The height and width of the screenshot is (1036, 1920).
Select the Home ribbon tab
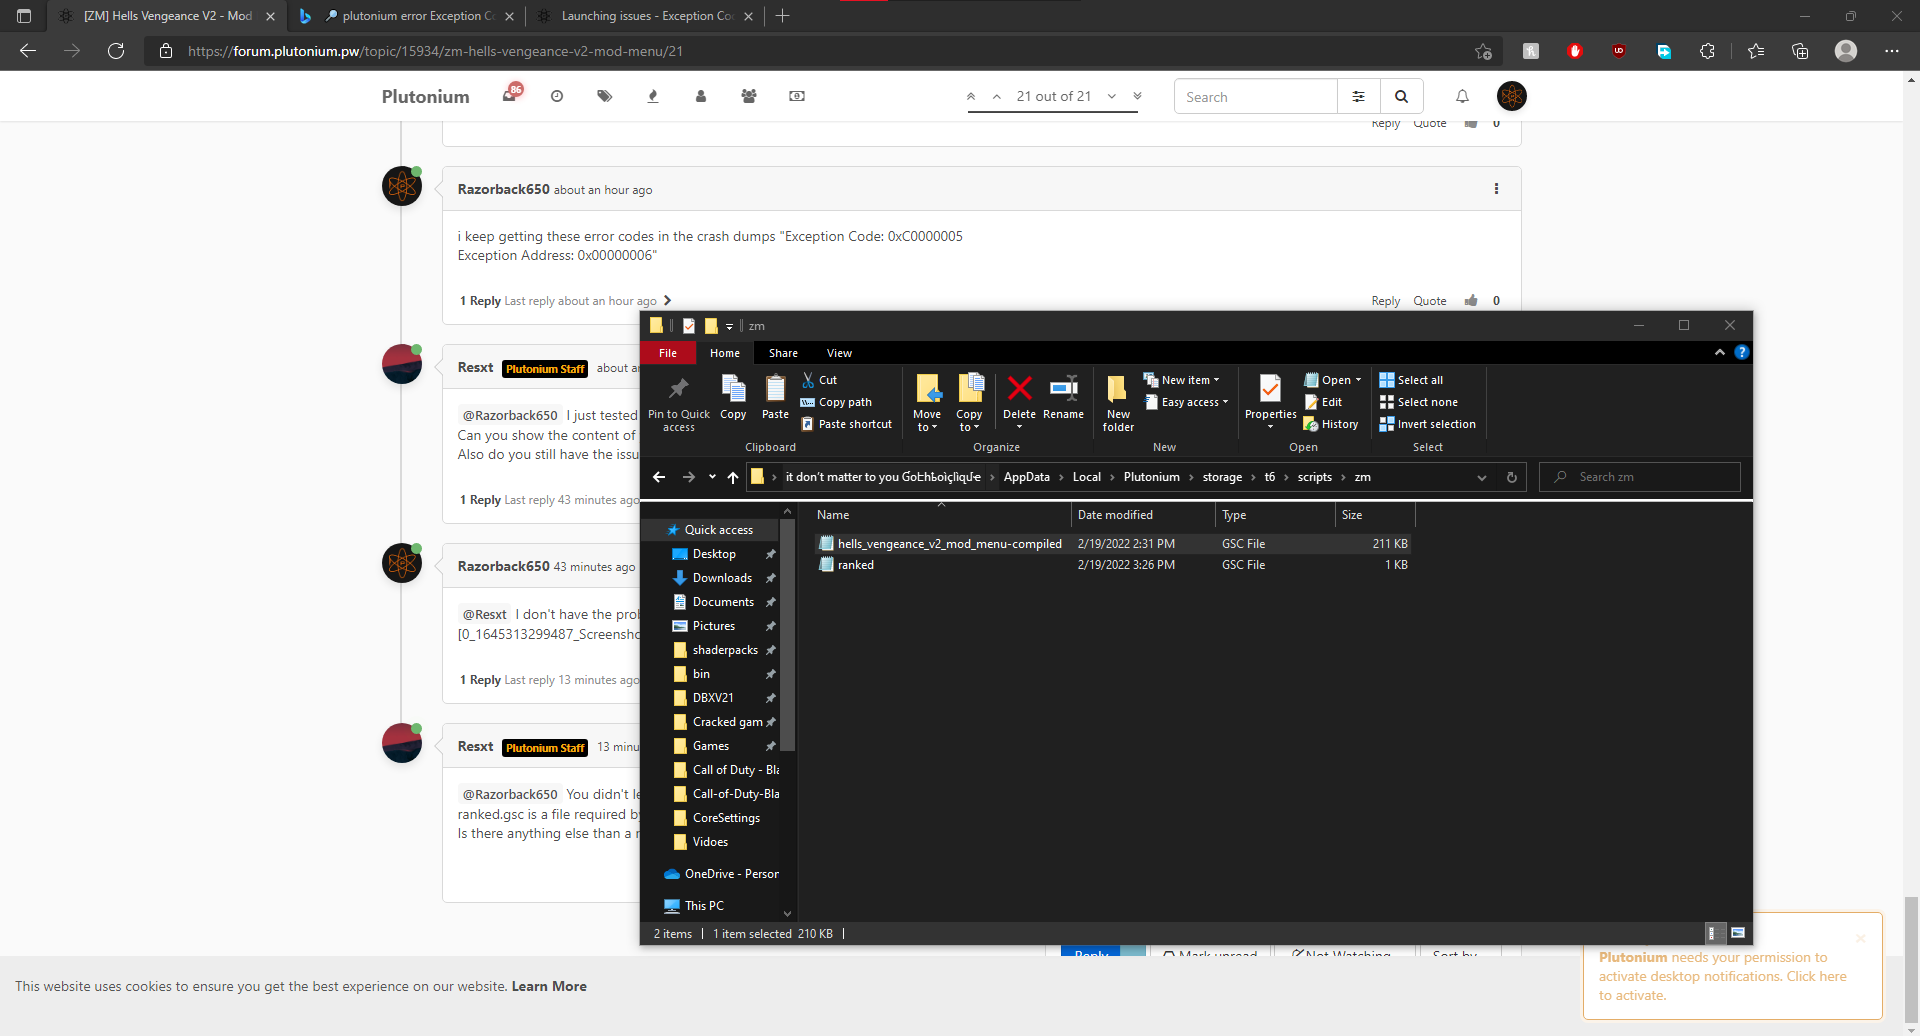click(725, 353)
